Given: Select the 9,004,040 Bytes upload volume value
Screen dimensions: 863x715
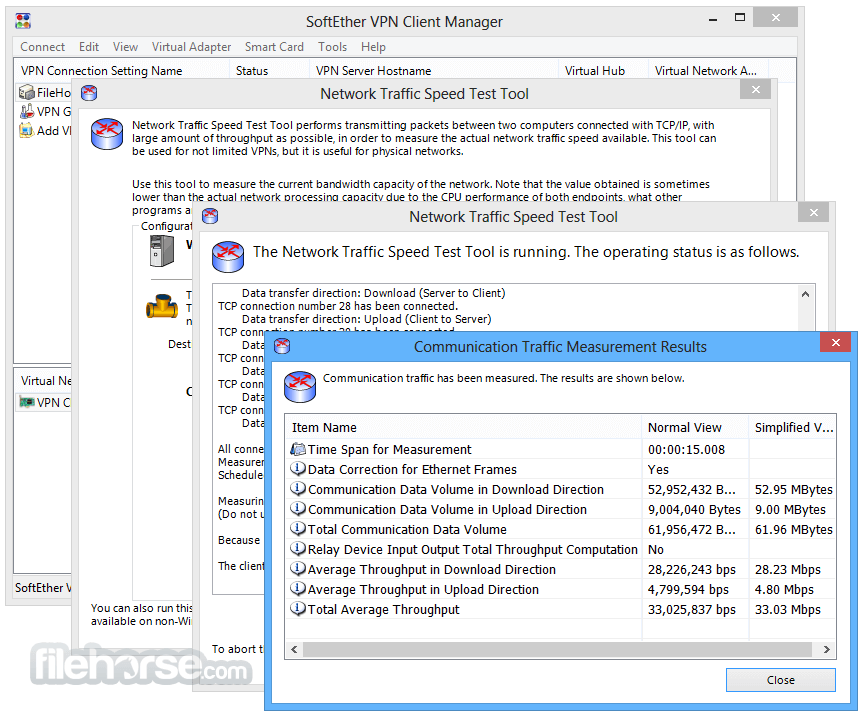Looking at the screenshot, I should pyautogui.click(x=694, y=509).
